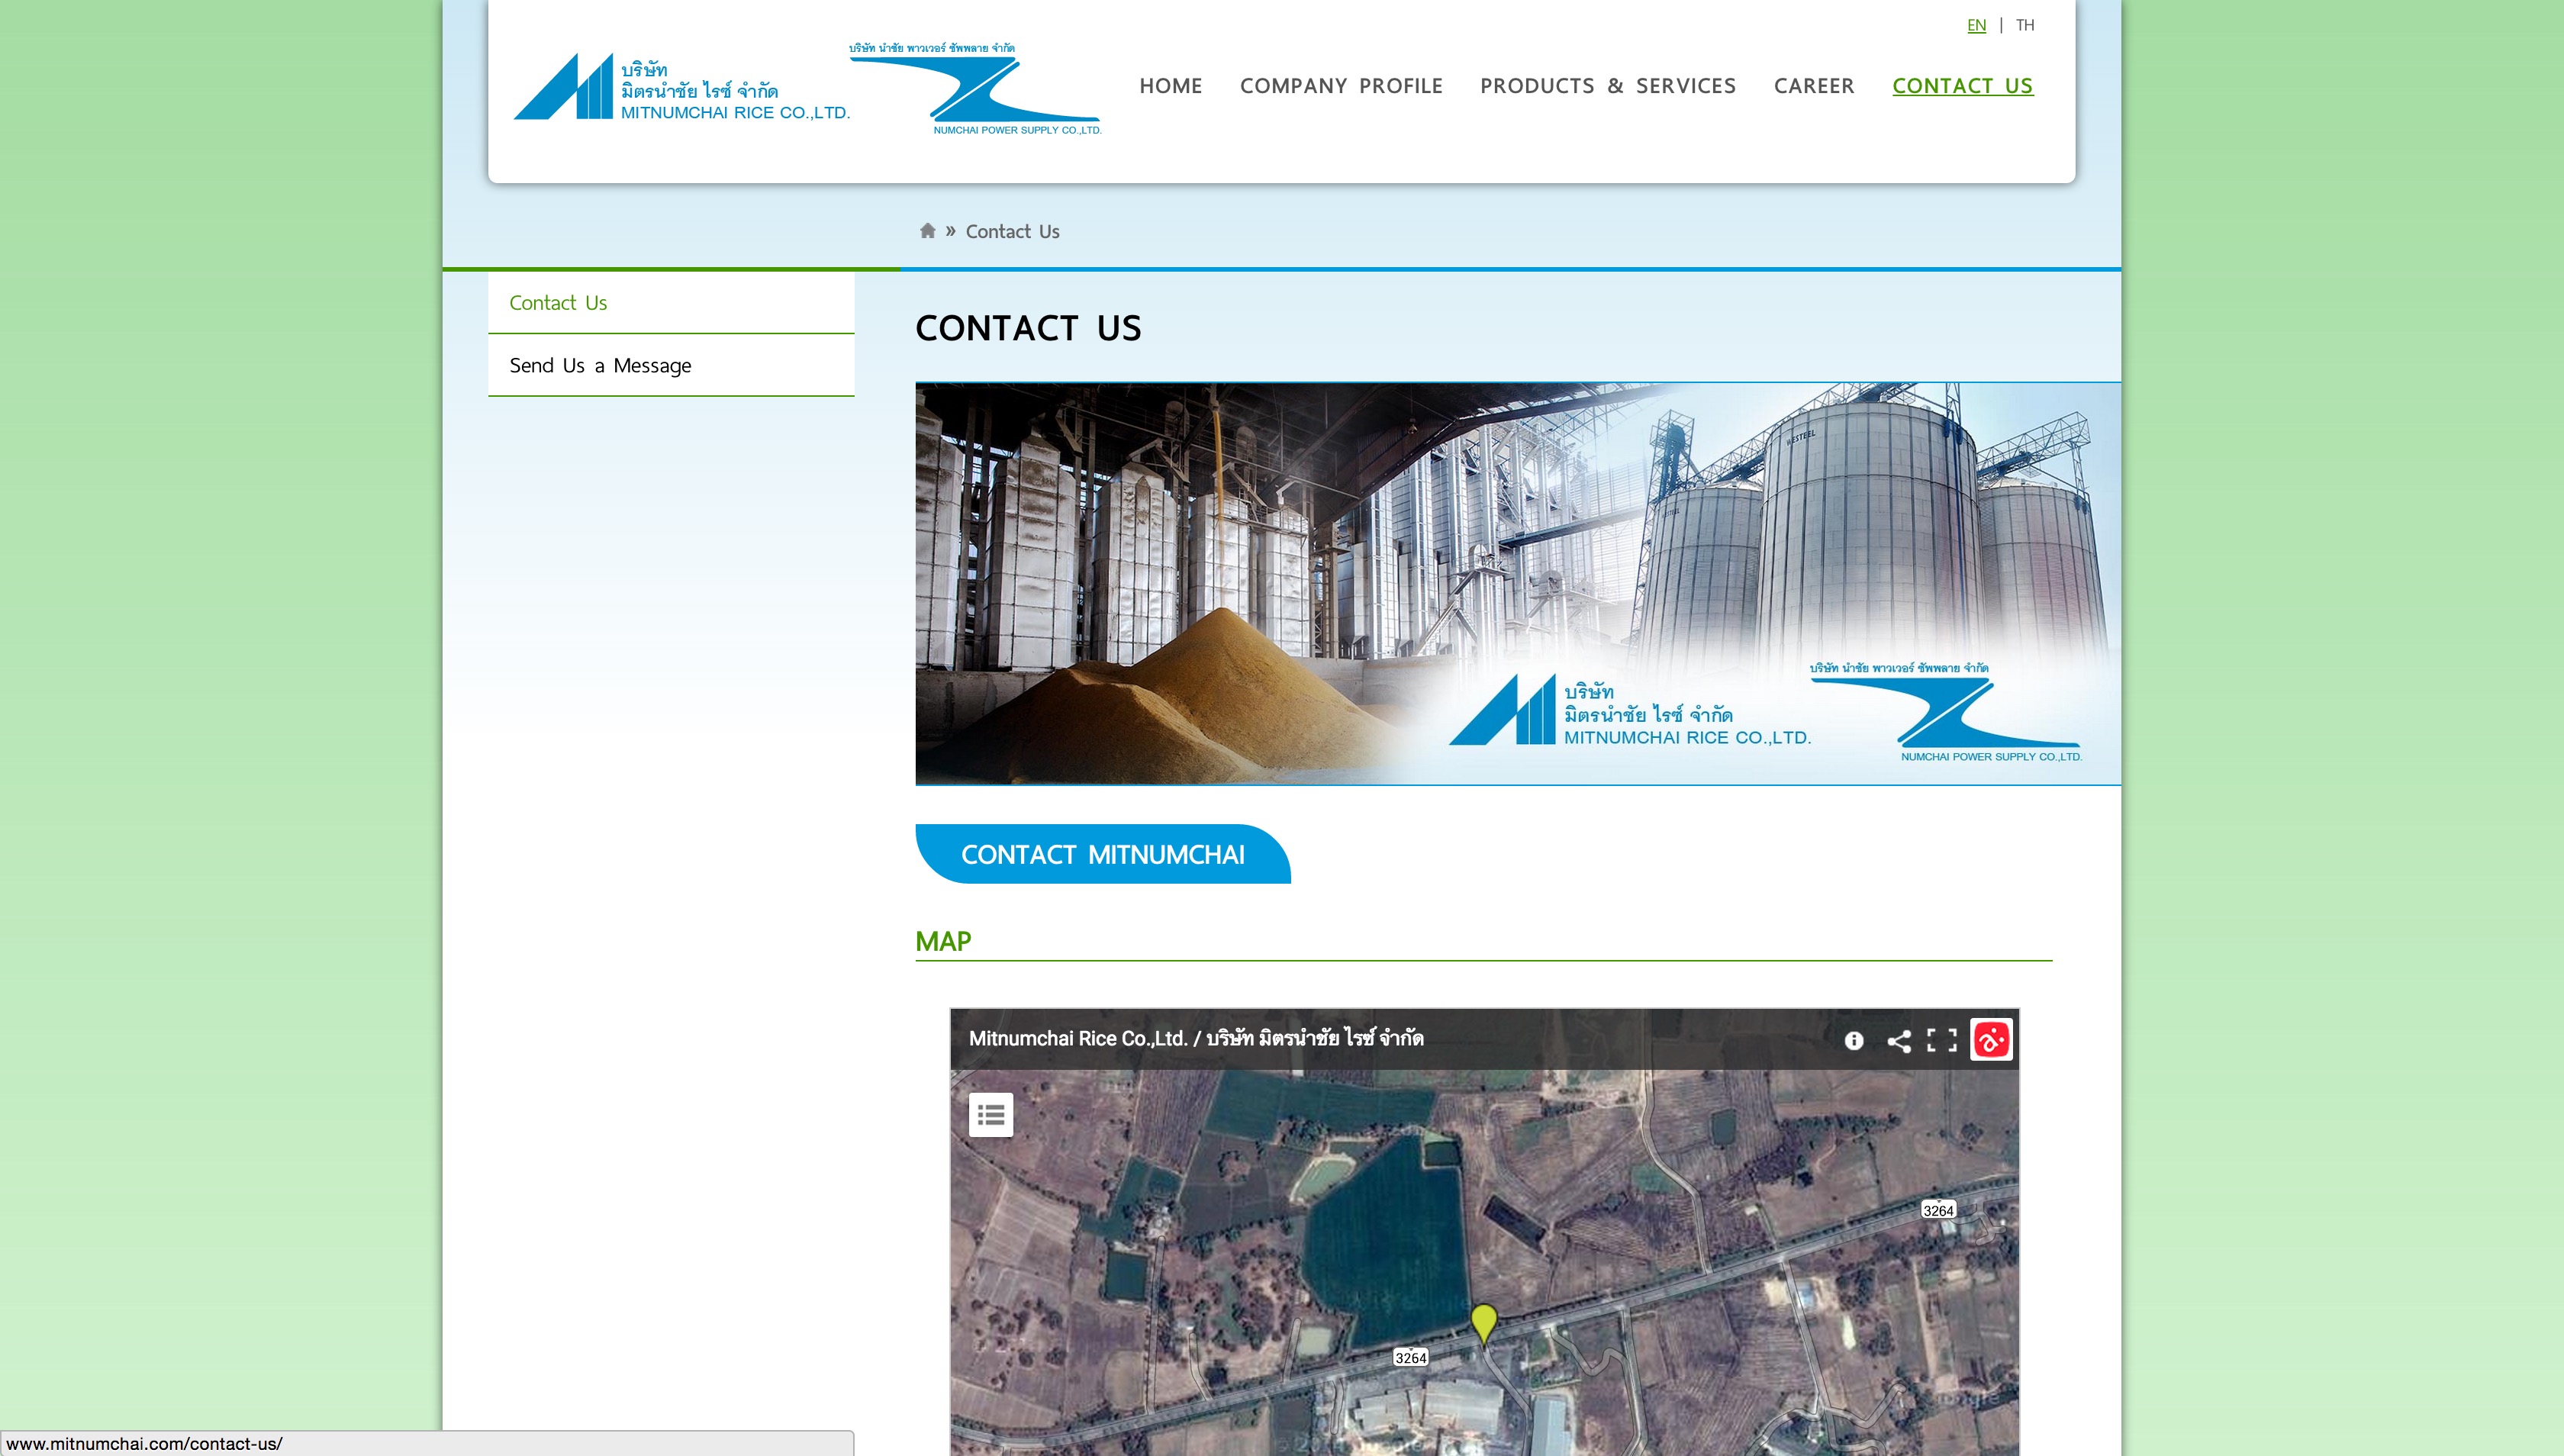Image resolution: width=2564 pixels, height=1456 pixels.
Task: Switch language to TH
Action: pos(2024,25)
